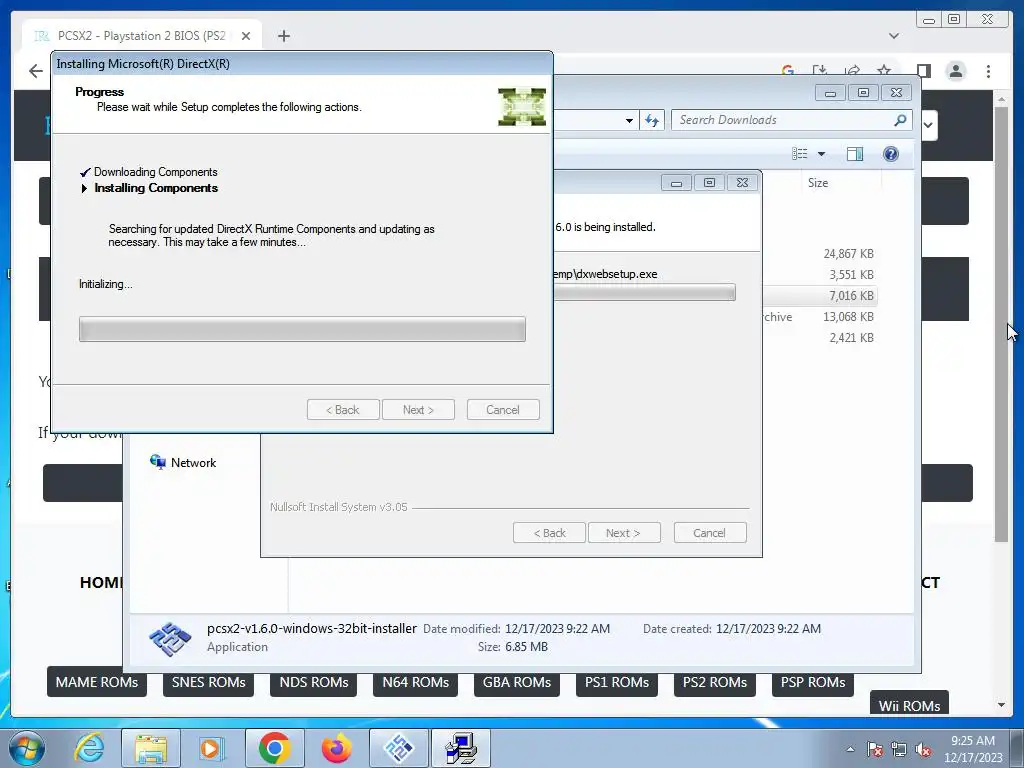Select the file row with 3,551 KB

(x=819, y=275)
